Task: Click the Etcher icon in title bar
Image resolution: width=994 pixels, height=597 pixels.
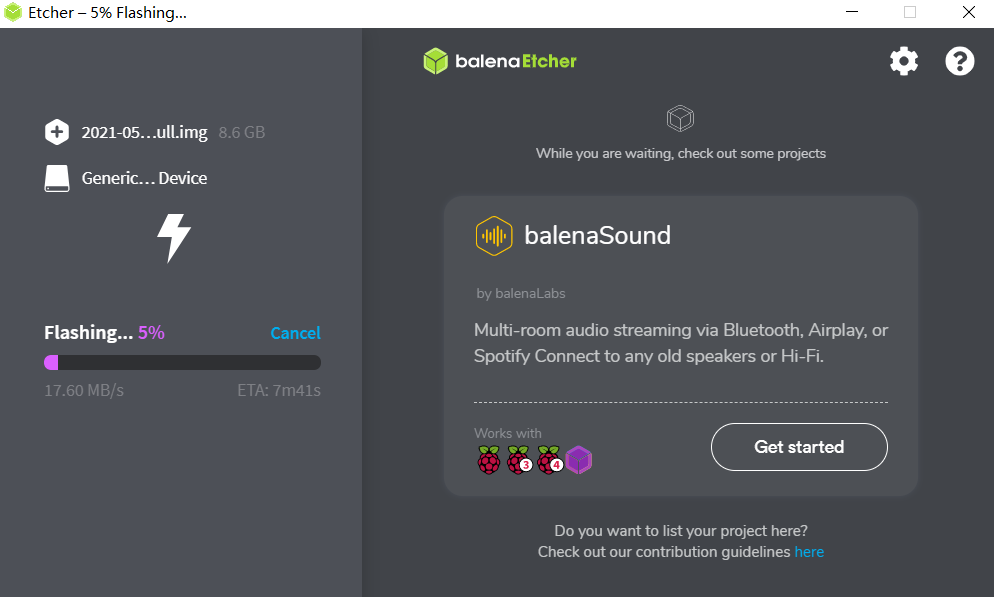Action: tap(13, 13)
